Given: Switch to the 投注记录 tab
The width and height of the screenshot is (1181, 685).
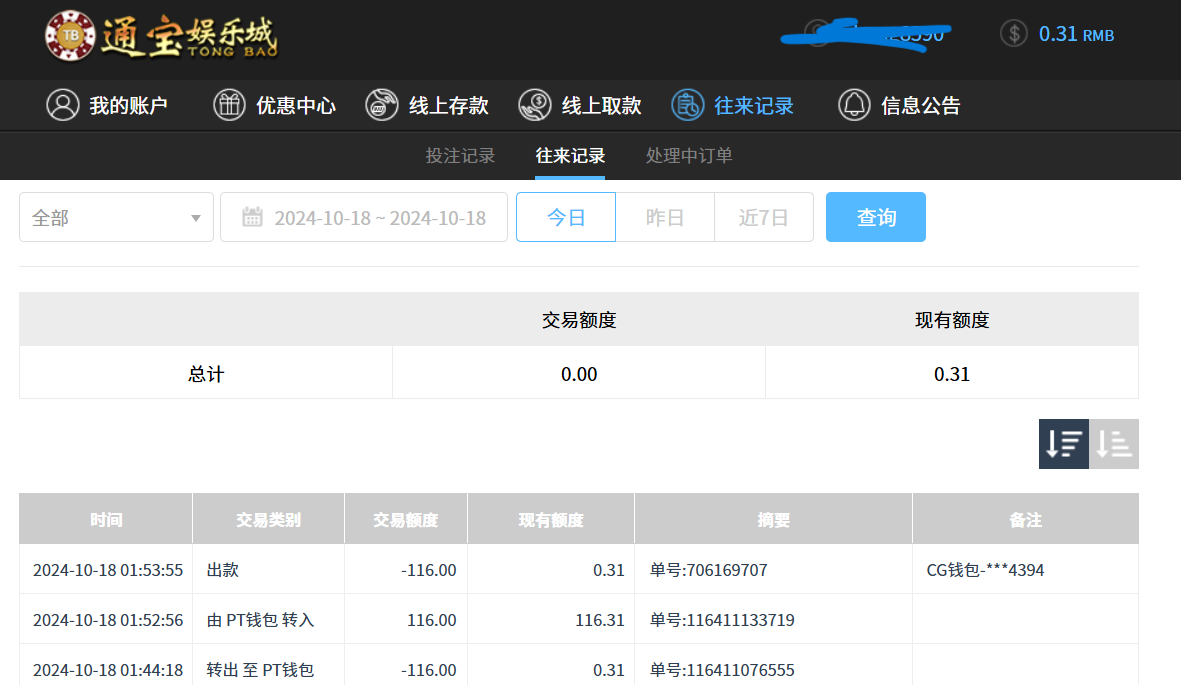Looking at the screenshot, I should (x=460, y=156).
